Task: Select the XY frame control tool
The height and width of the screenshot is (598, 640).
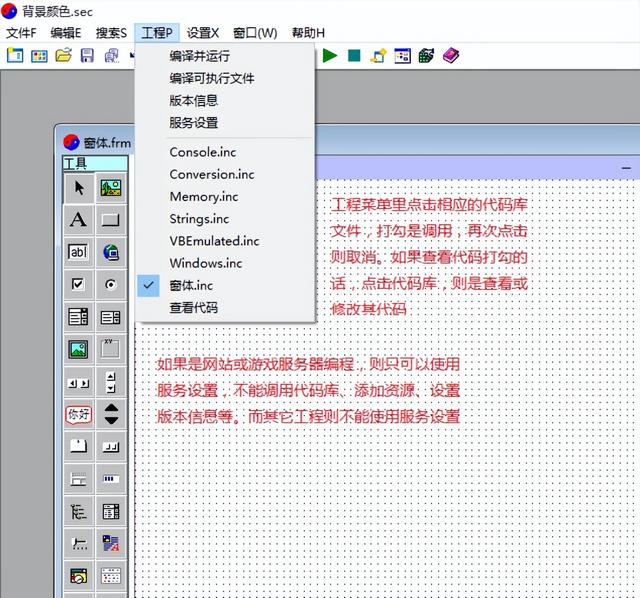Action: pyautogui.click(x=111, y=349)
